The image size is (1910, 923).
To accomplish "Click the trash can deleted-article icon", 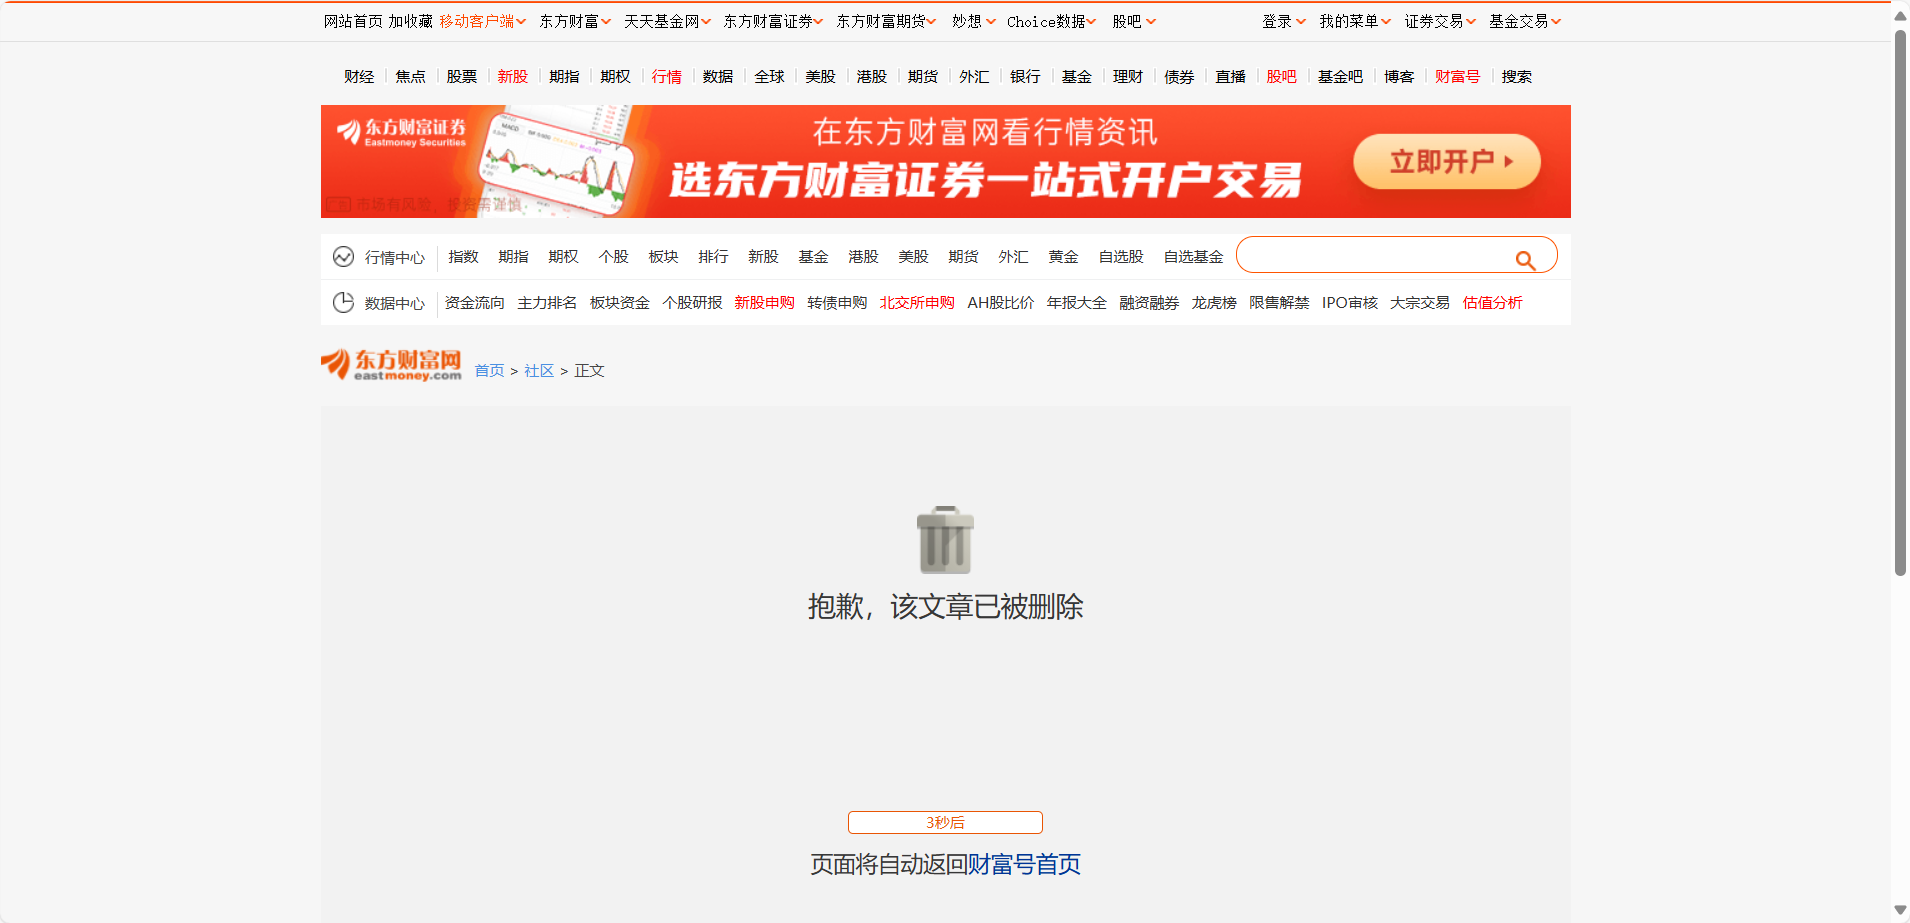I will (x=945, y=540).
